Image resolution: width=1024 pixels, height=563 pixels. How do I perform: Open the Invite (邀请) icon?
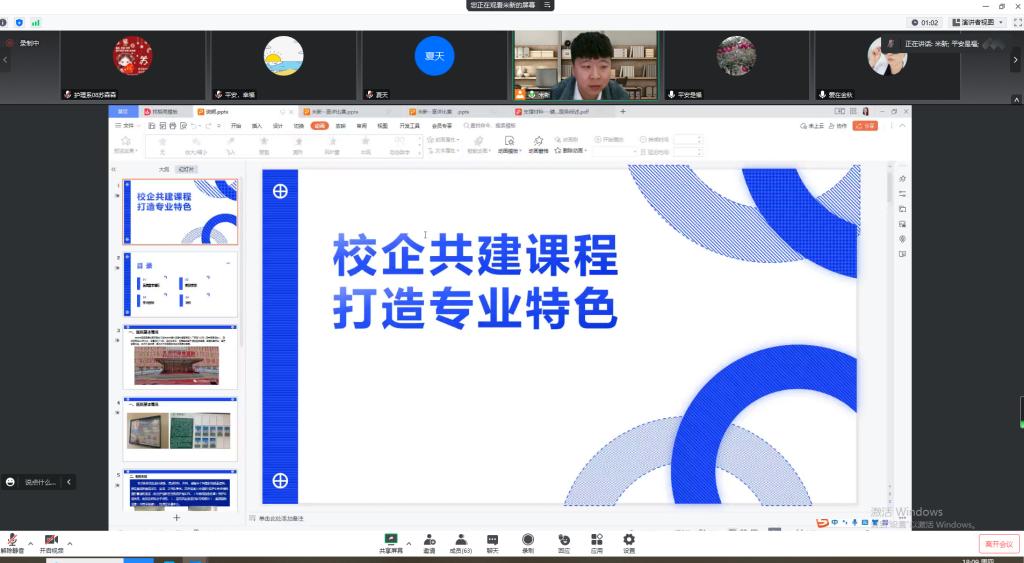coord(429,540)
